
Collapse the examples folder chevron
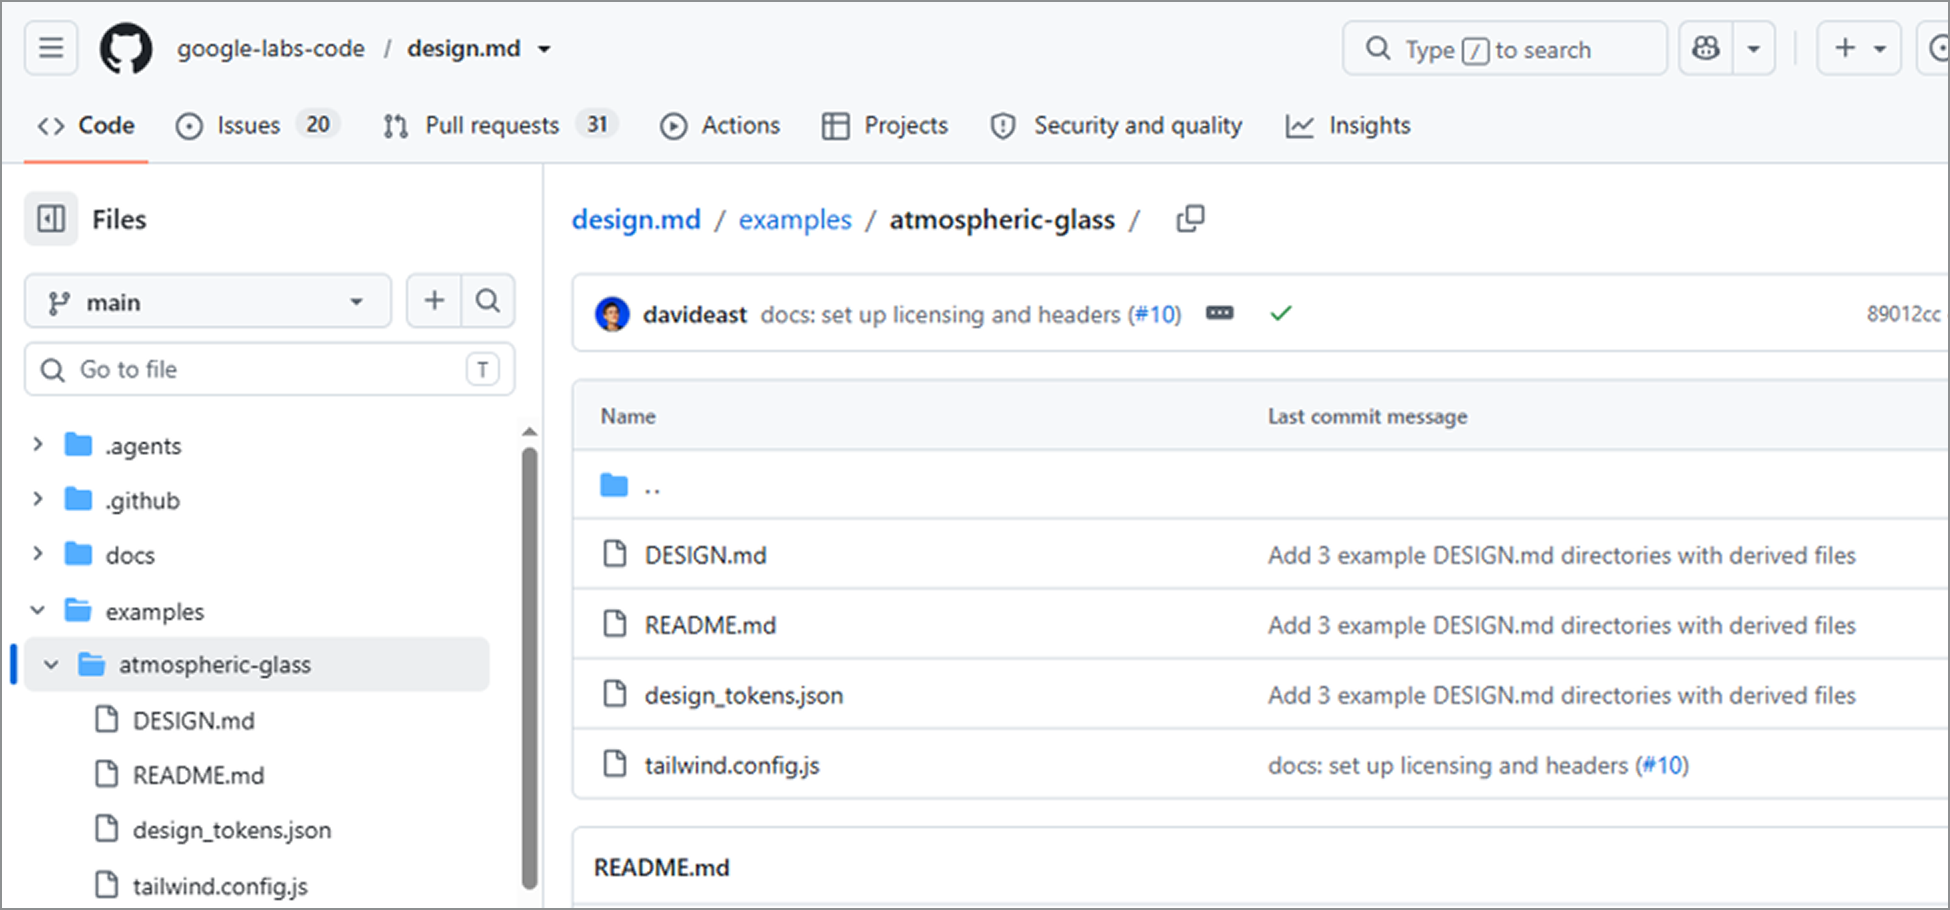click(38, 610)
